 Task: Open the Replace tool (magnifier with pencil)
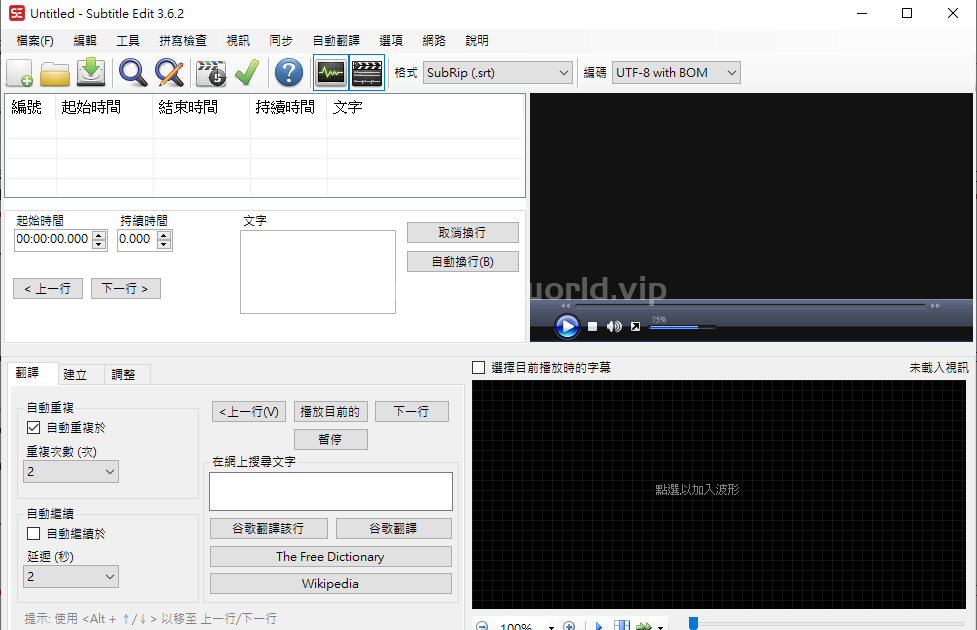coord(168,73)
